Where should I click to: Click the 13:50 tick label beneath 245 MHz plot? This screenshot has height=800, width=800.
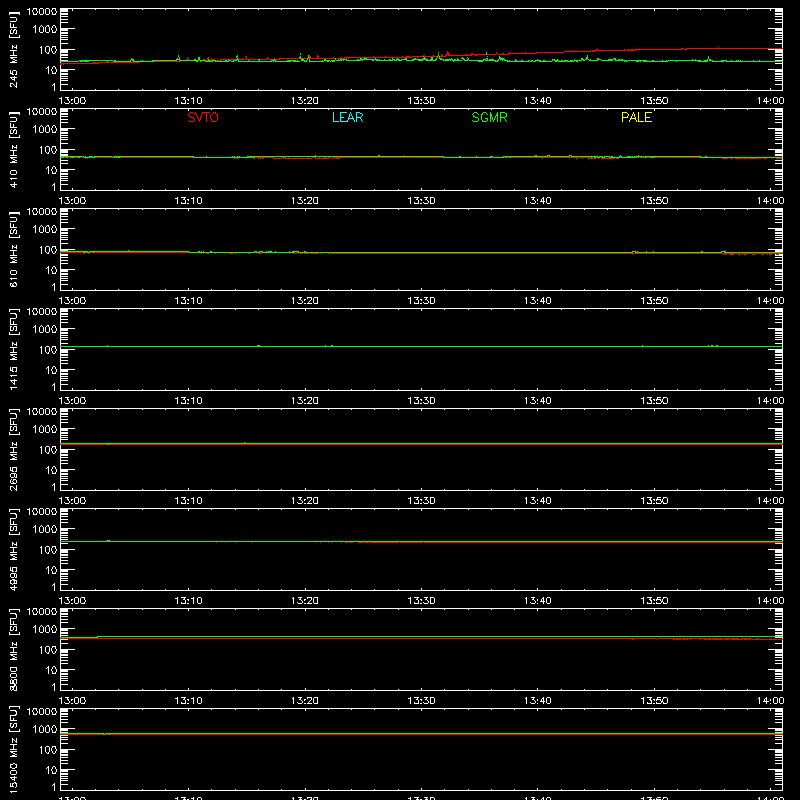tap(654, 101)
